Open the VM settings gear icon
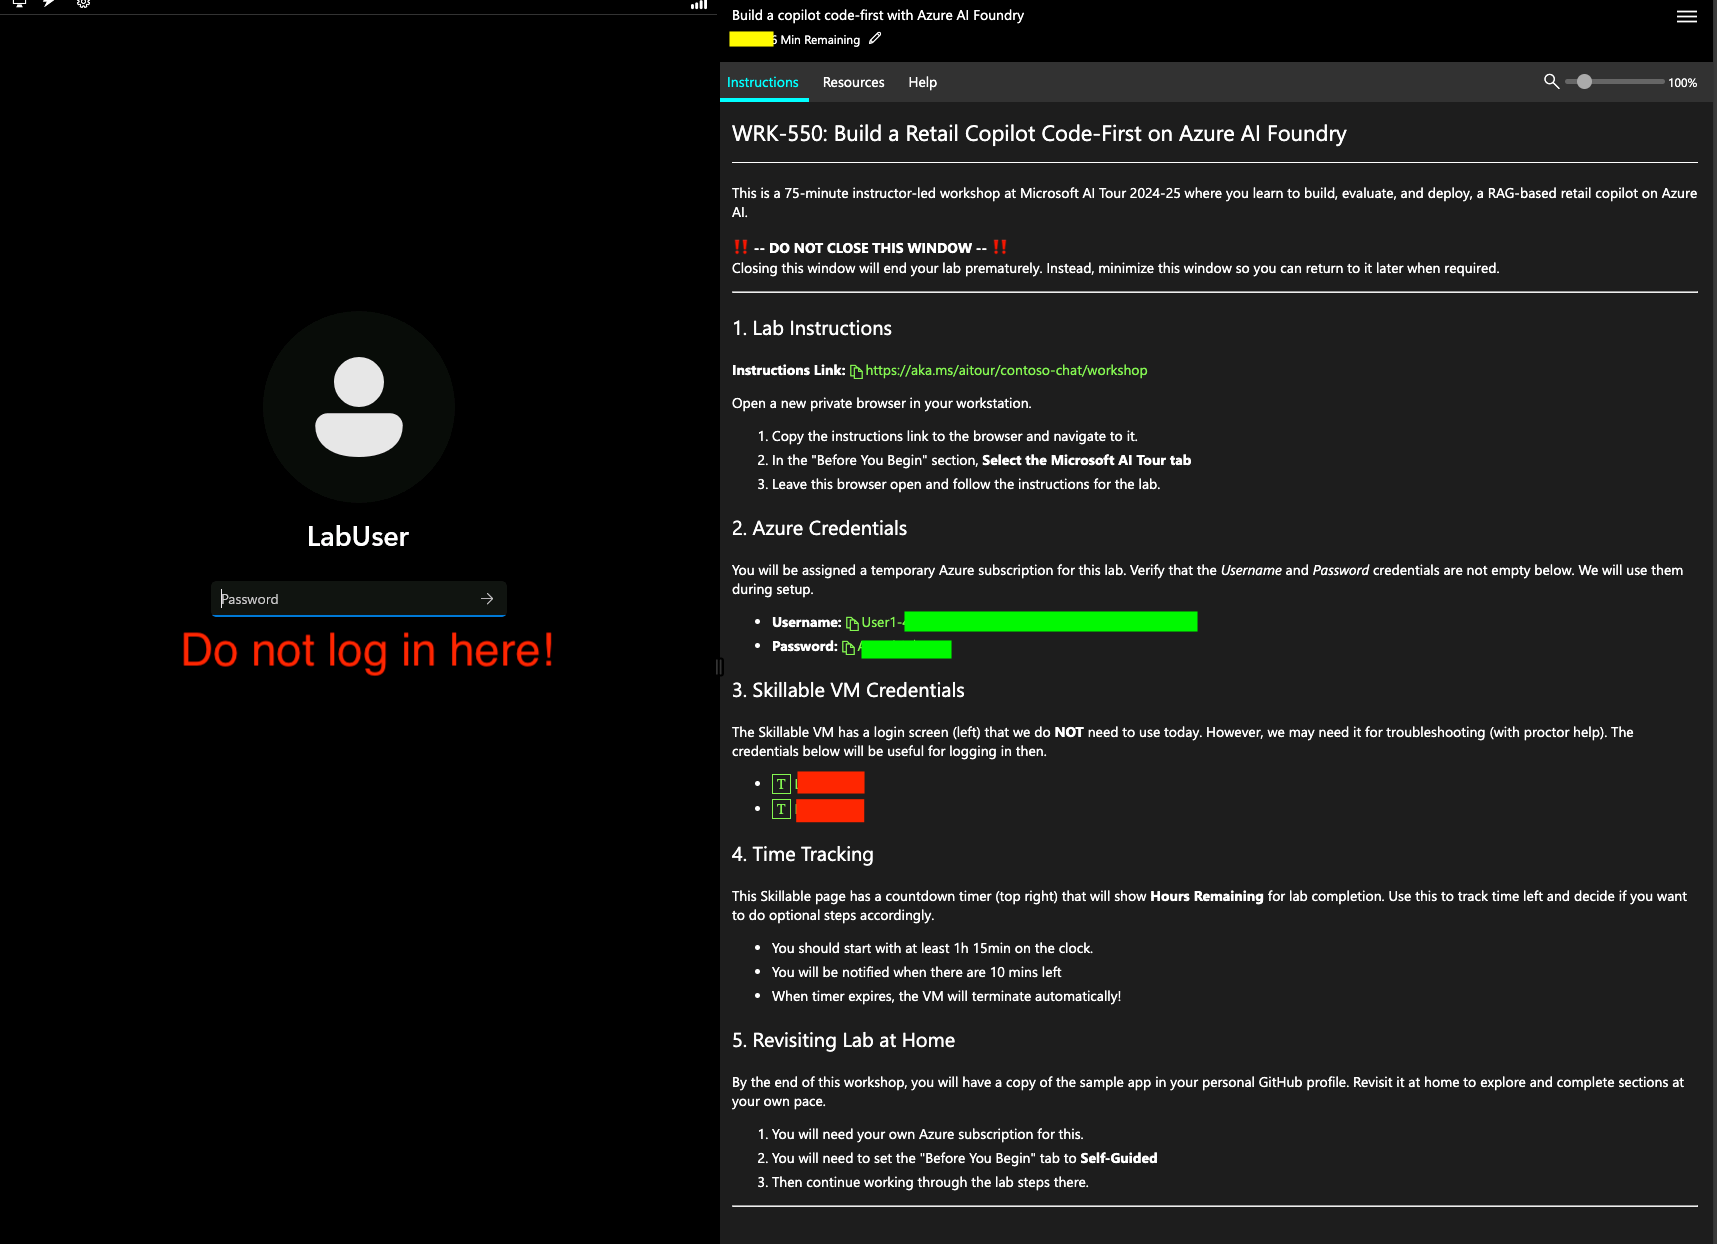 coord(84,4)
